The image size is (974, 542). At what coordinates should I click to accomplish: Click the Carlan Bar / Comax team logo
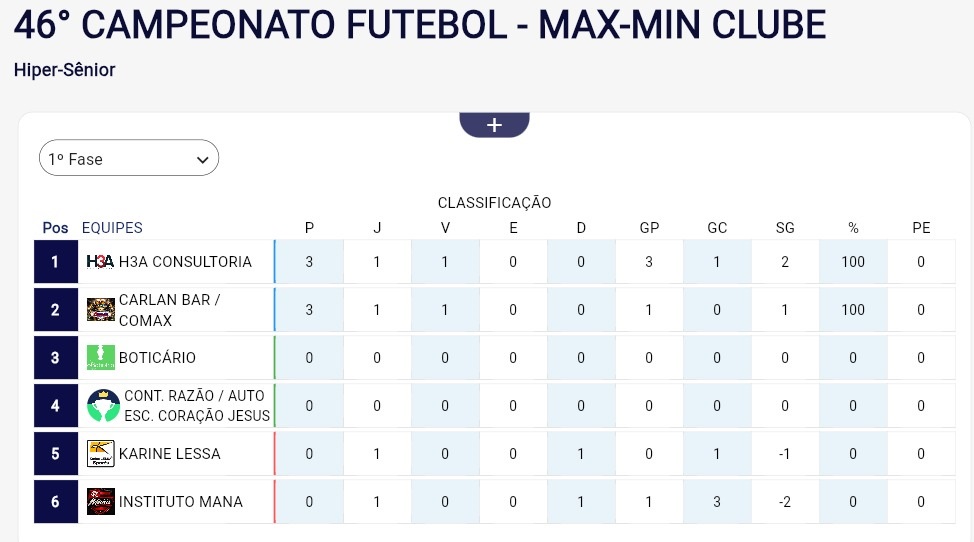(100, 310)
